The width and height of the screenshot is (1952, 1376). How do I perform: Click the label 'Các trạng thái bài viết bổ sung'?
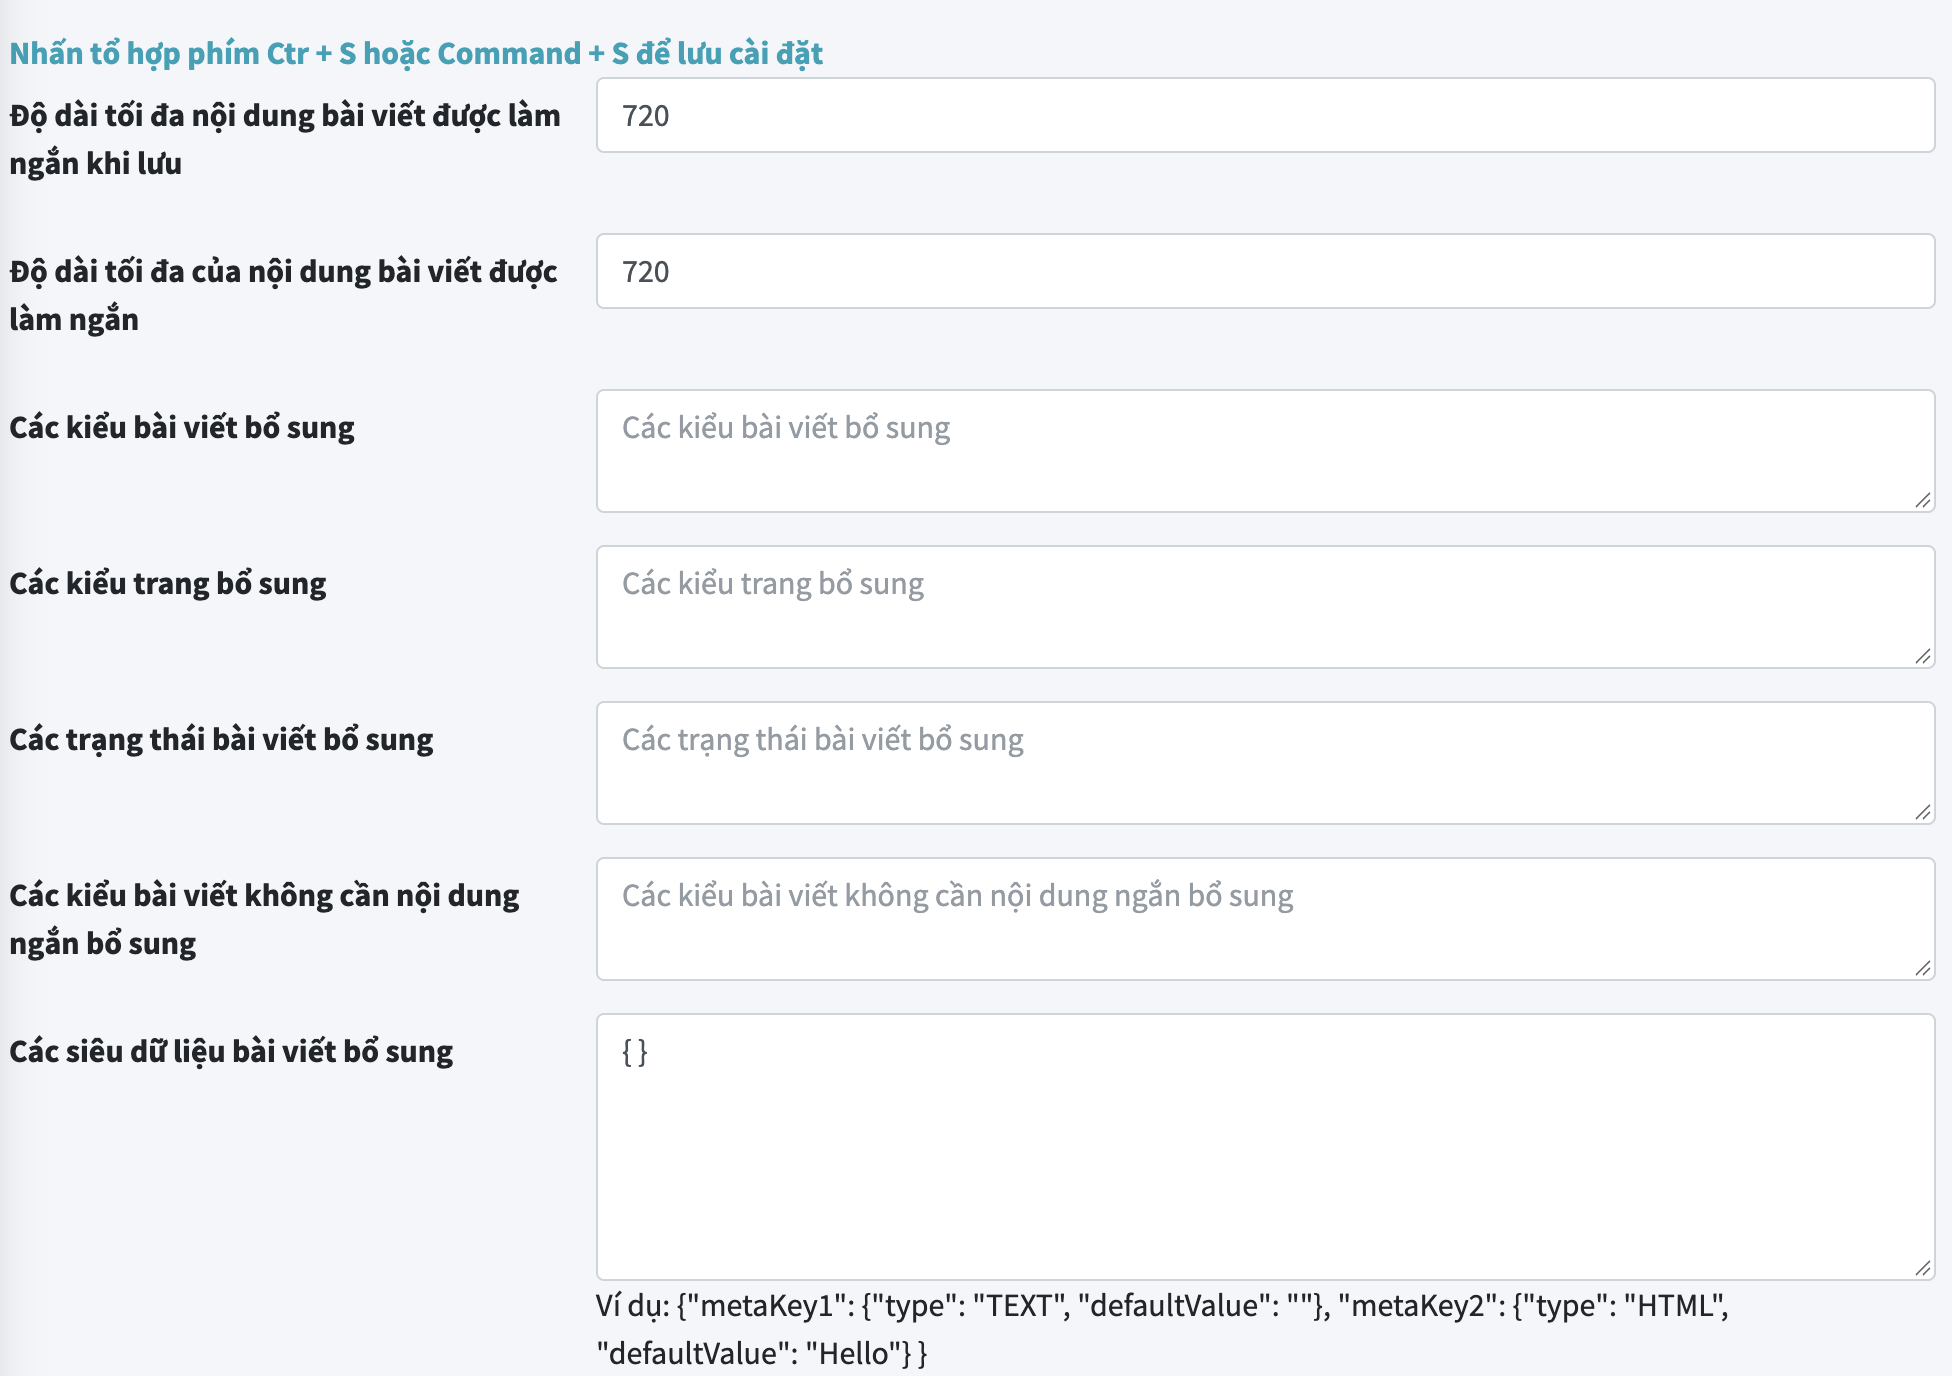[x=221, y=739]
